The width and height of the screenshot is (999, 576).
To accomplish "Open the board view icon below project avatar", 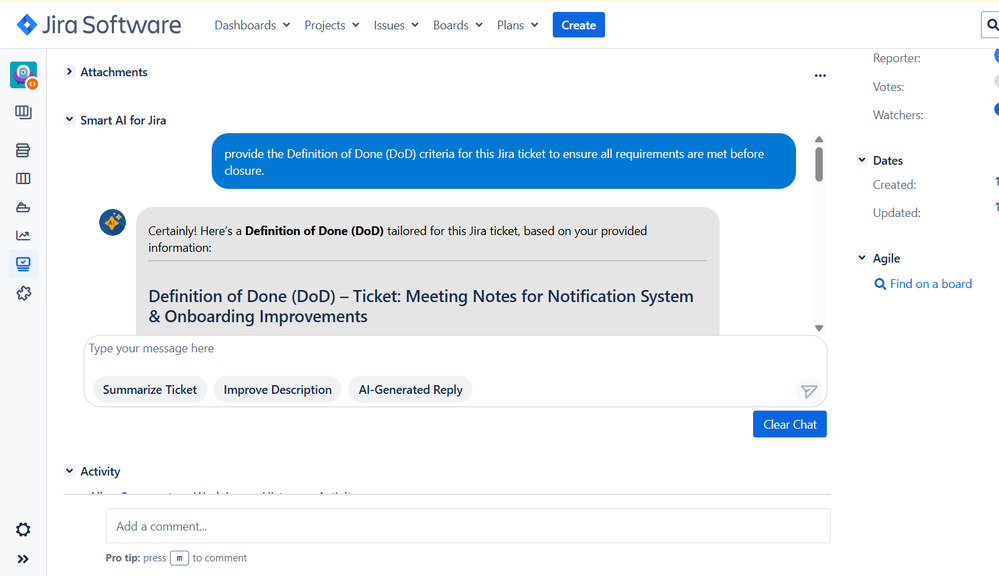I will coord(23,112).
